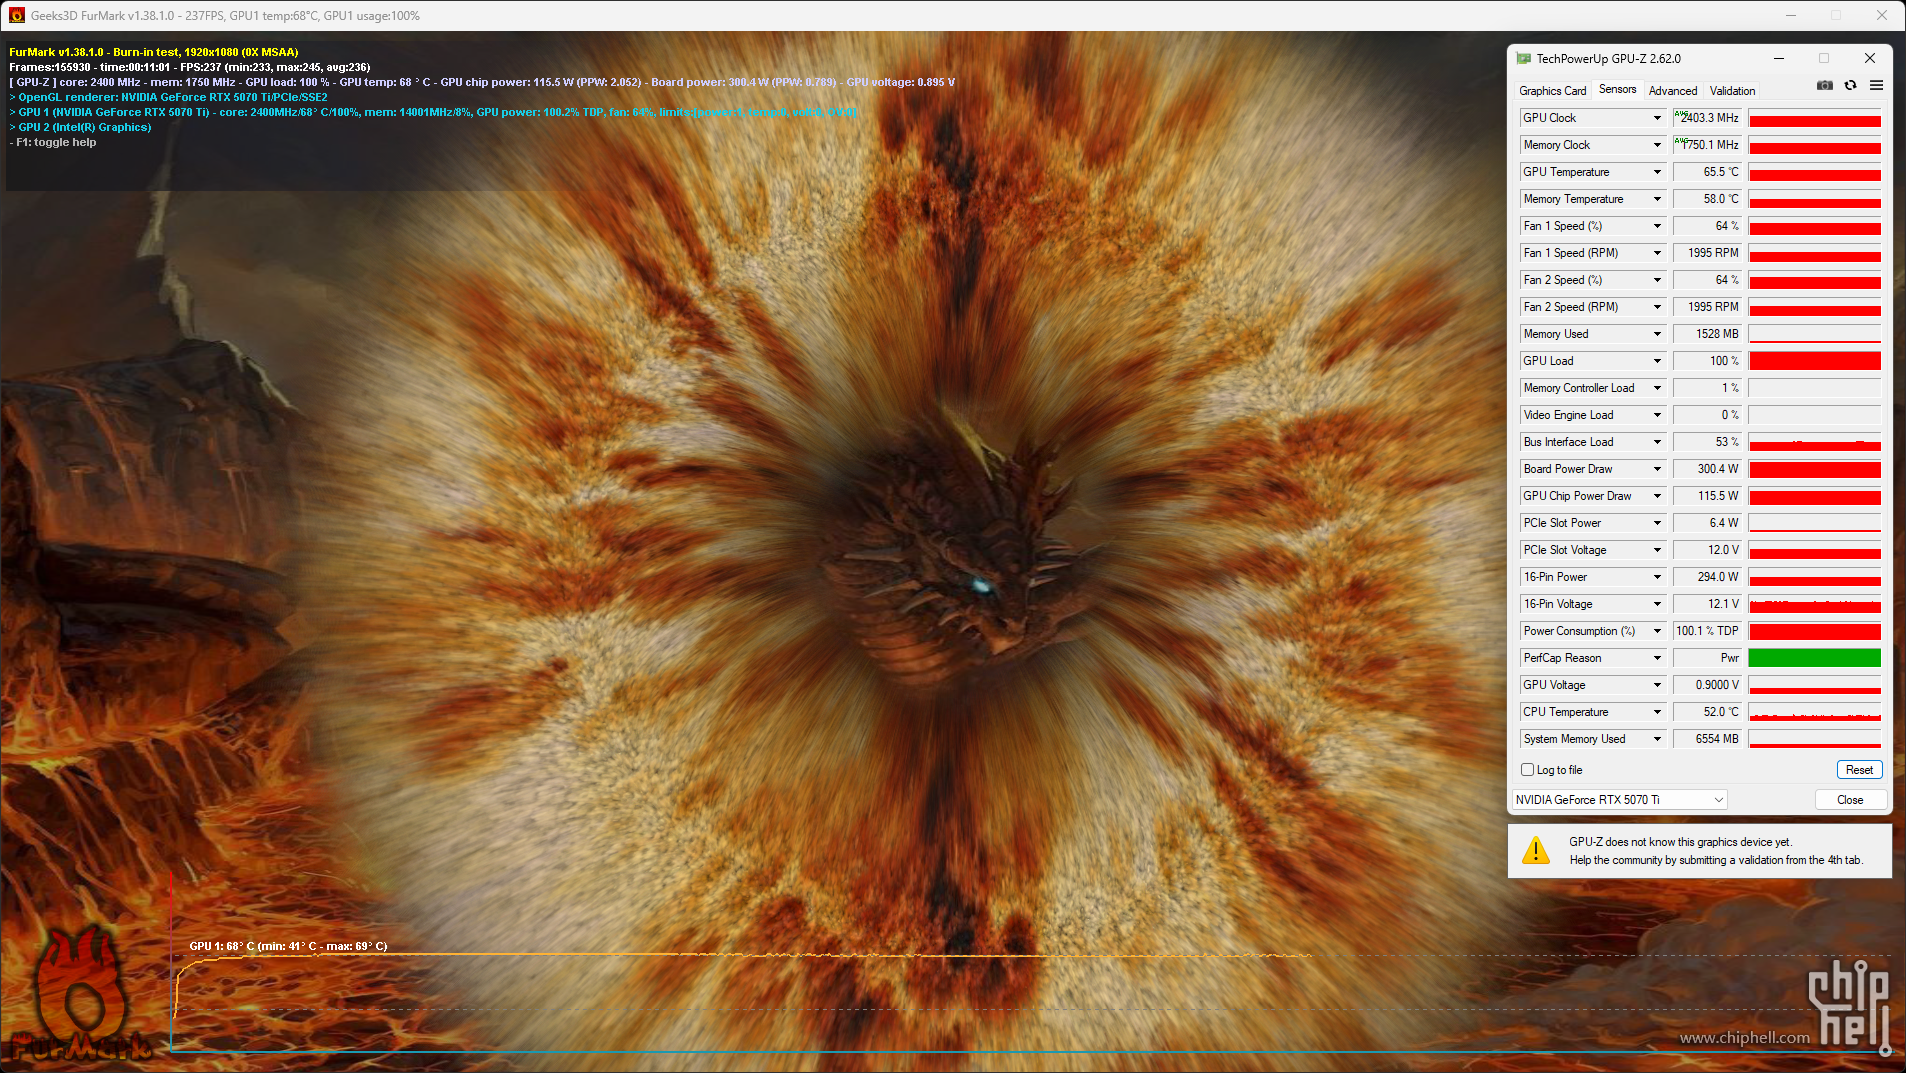This screenshot has height=1073, width=1906.
Task: Open the System Memory Used dropdown
Action: tap(1657, 739)
